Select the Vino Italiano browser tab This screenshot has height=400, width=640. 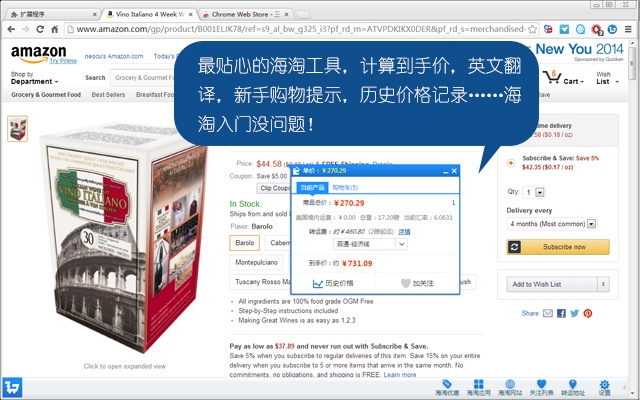[x=149, y=14]
